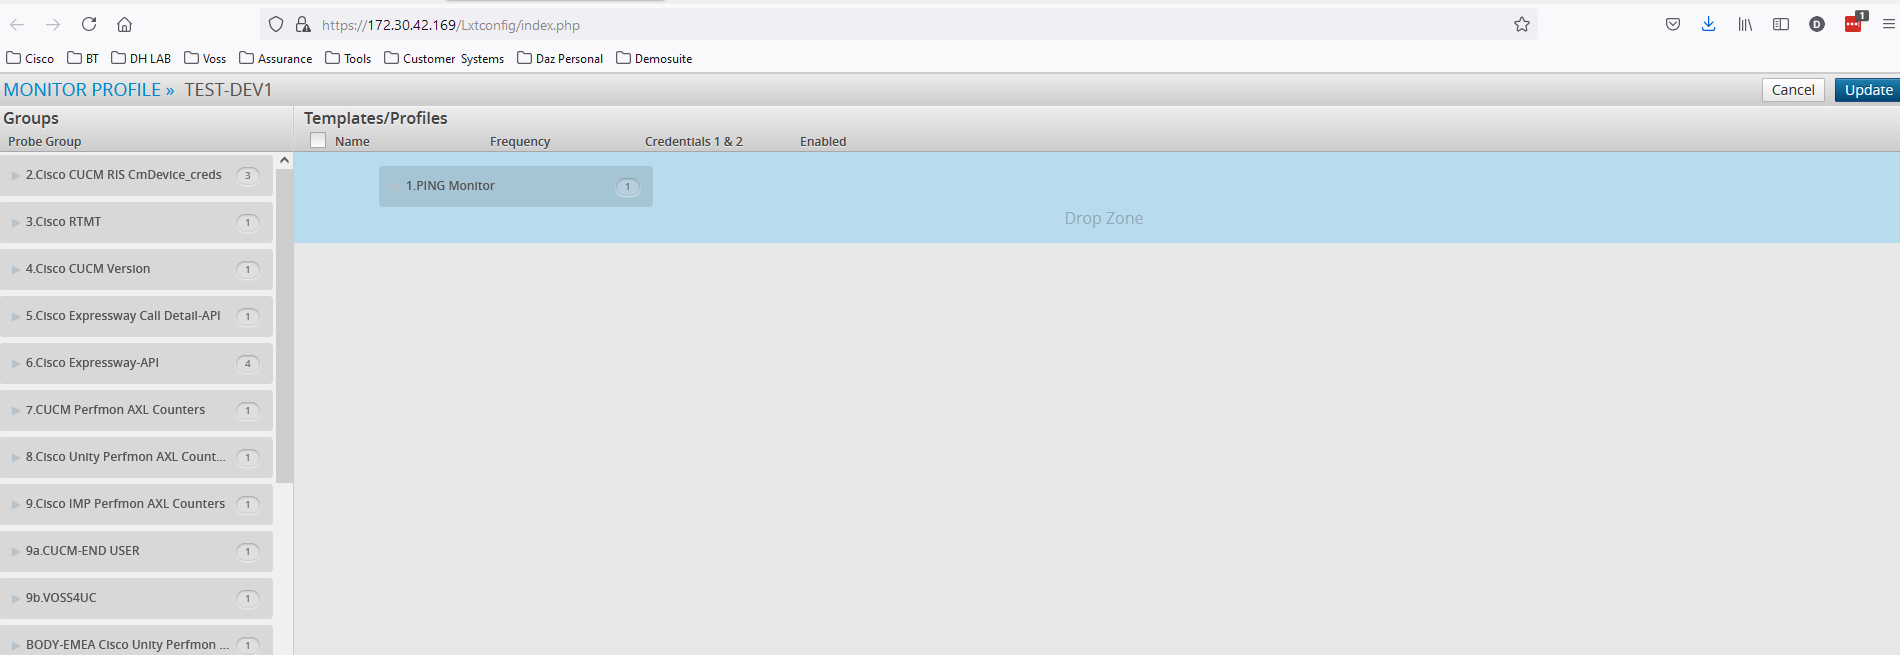Image resolution: width=1900 pixels, height=655 pixels.
Task: Click the browser URL address field
Action: [x=900, y=25]
